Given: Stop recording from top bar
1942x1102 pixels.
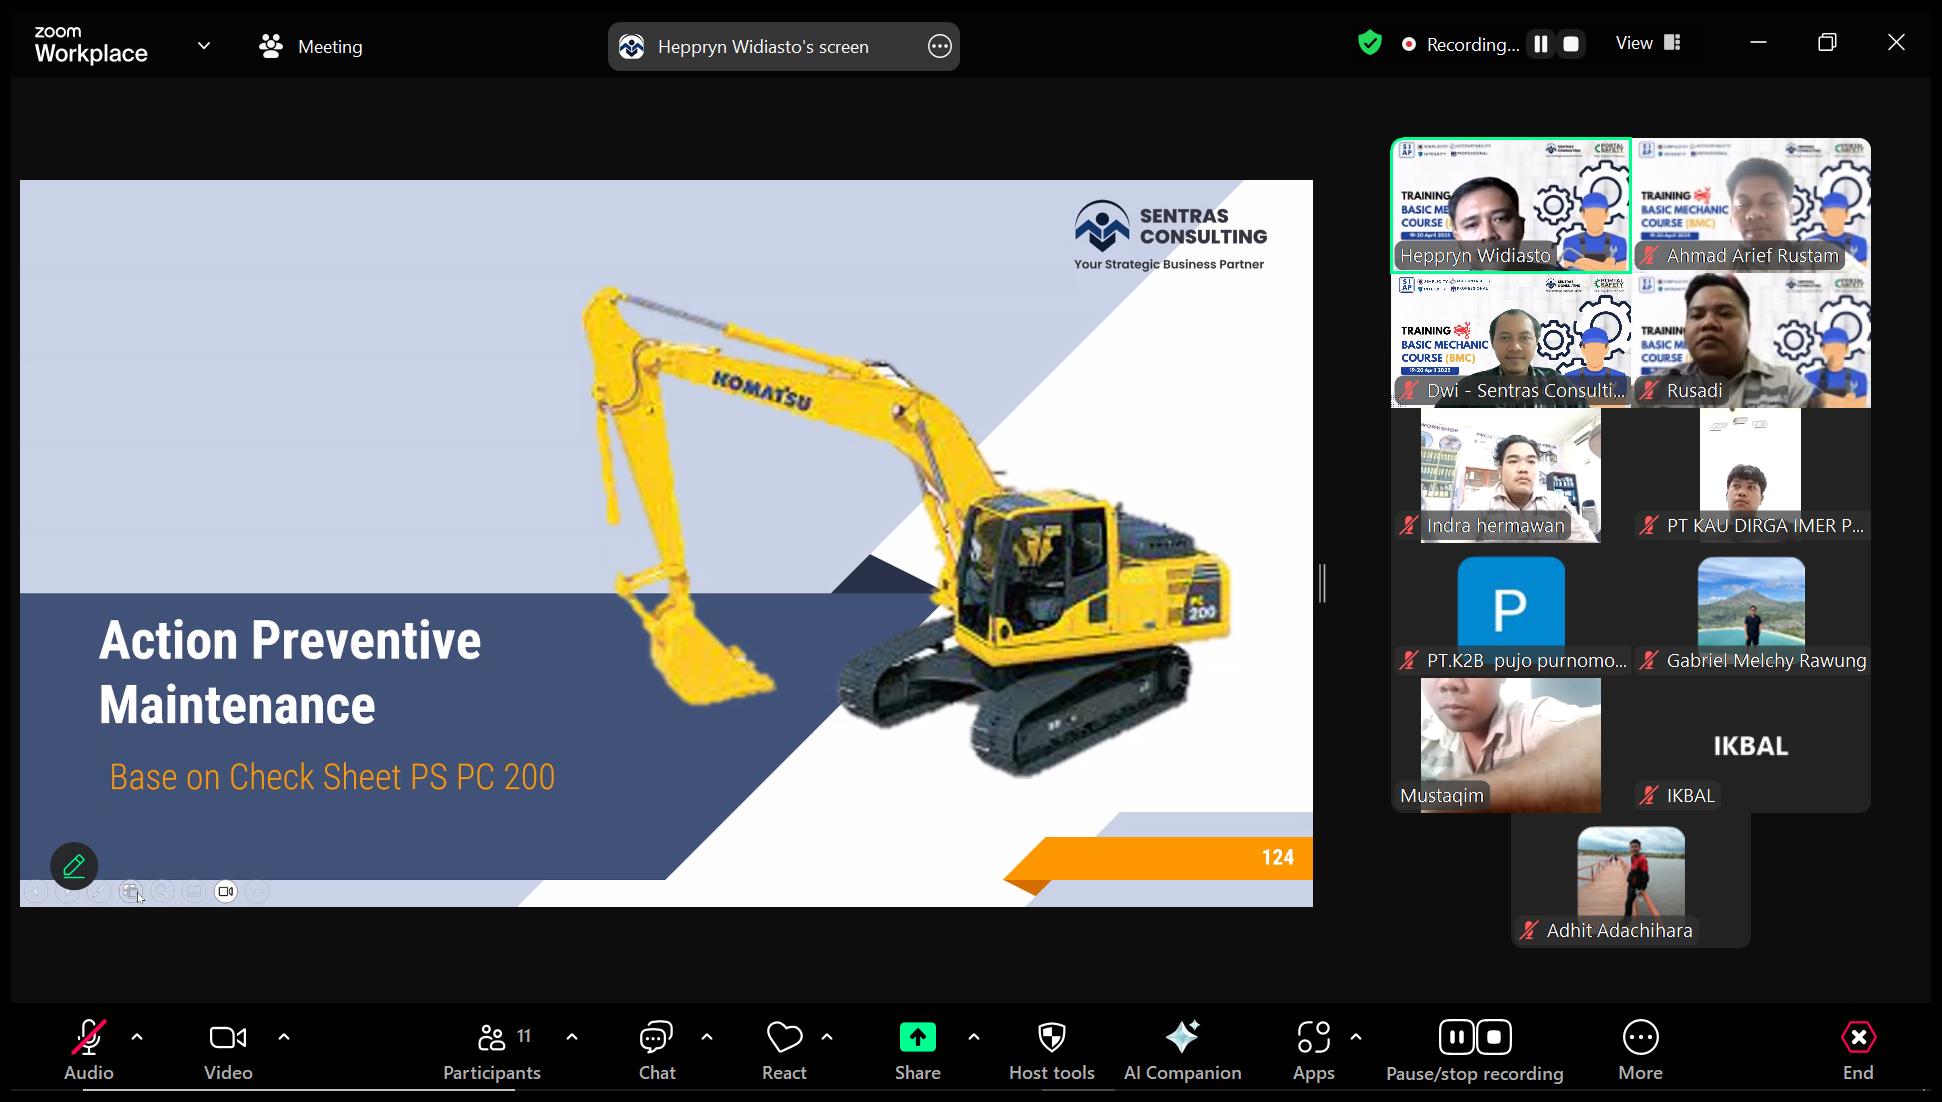Looking at the screenshot, I should tap(1571, 44).
